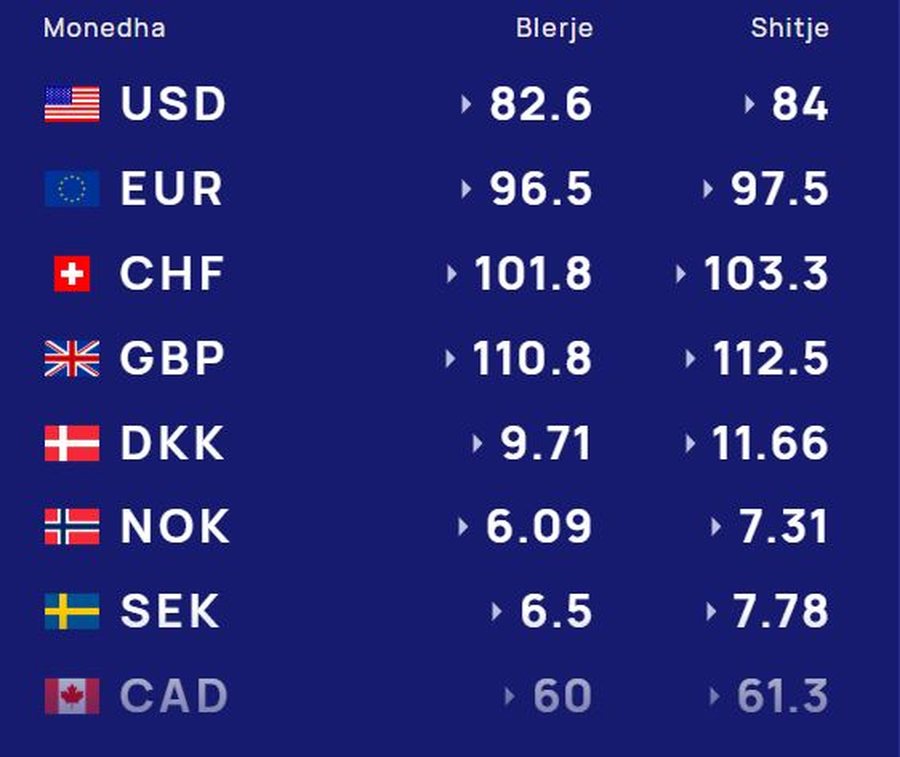Click the Monedha column header

pyautogui.click(x=104, y=28)
